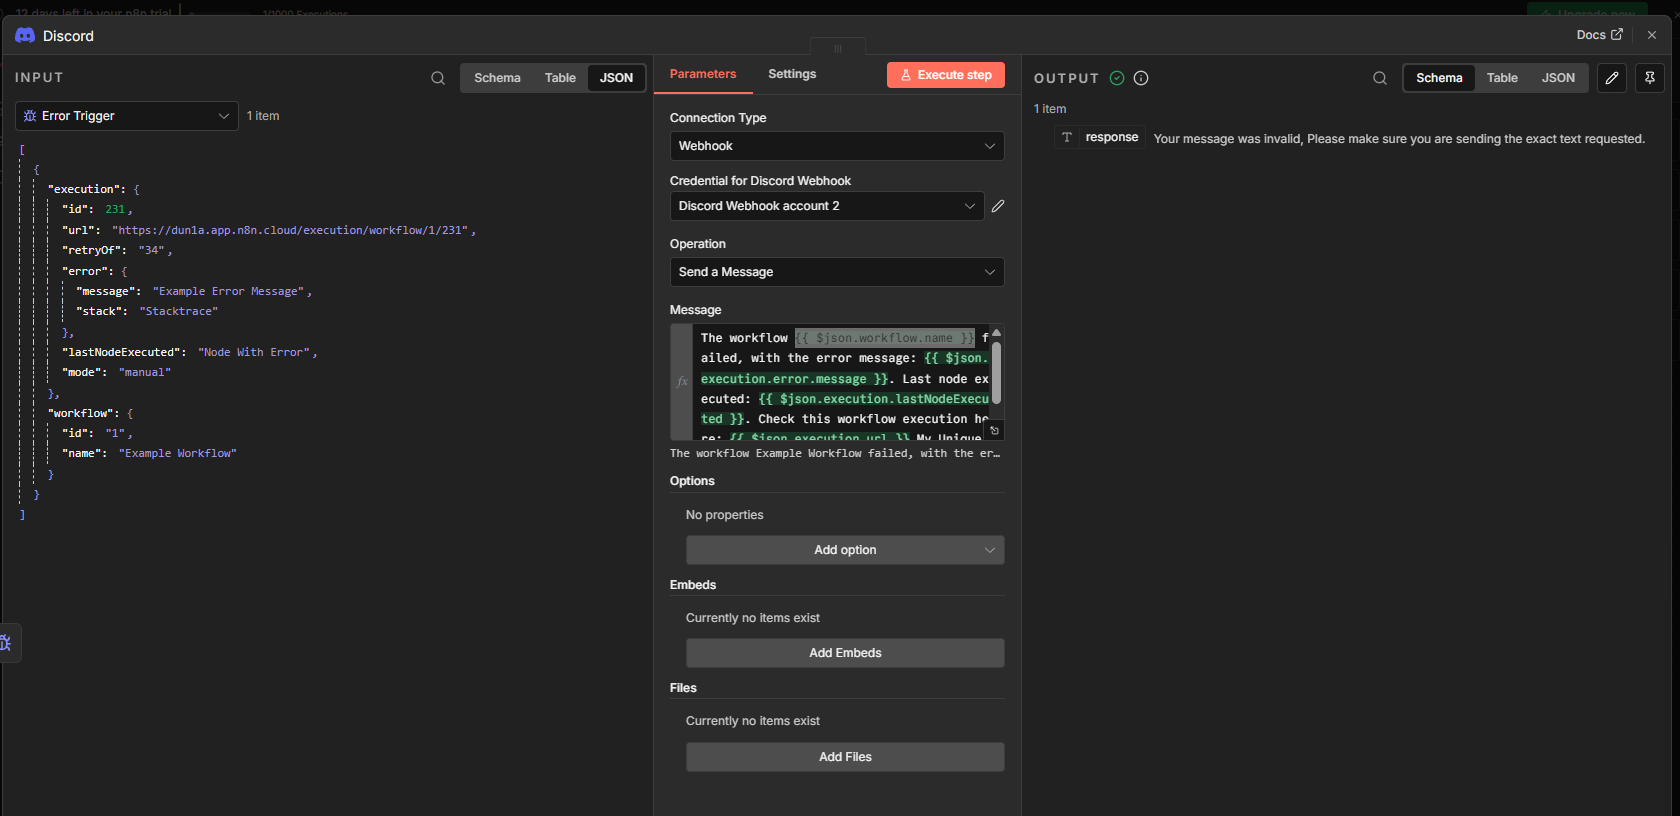Switch input view to Table
This screenshot has width=1680, height=816.
[x=560, y=78]
